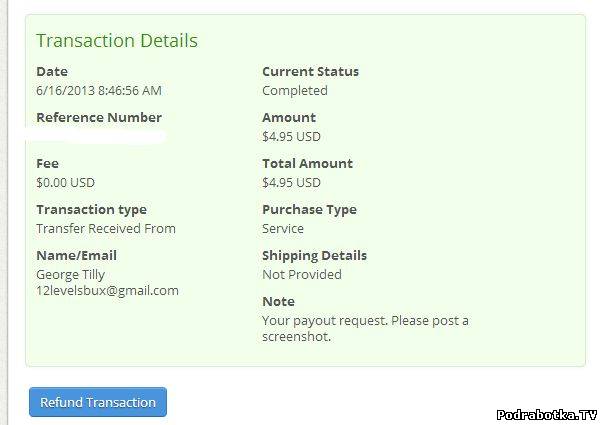
Task: Click the Podrabotka.TV watermark
Action: [x=545, y=414]
